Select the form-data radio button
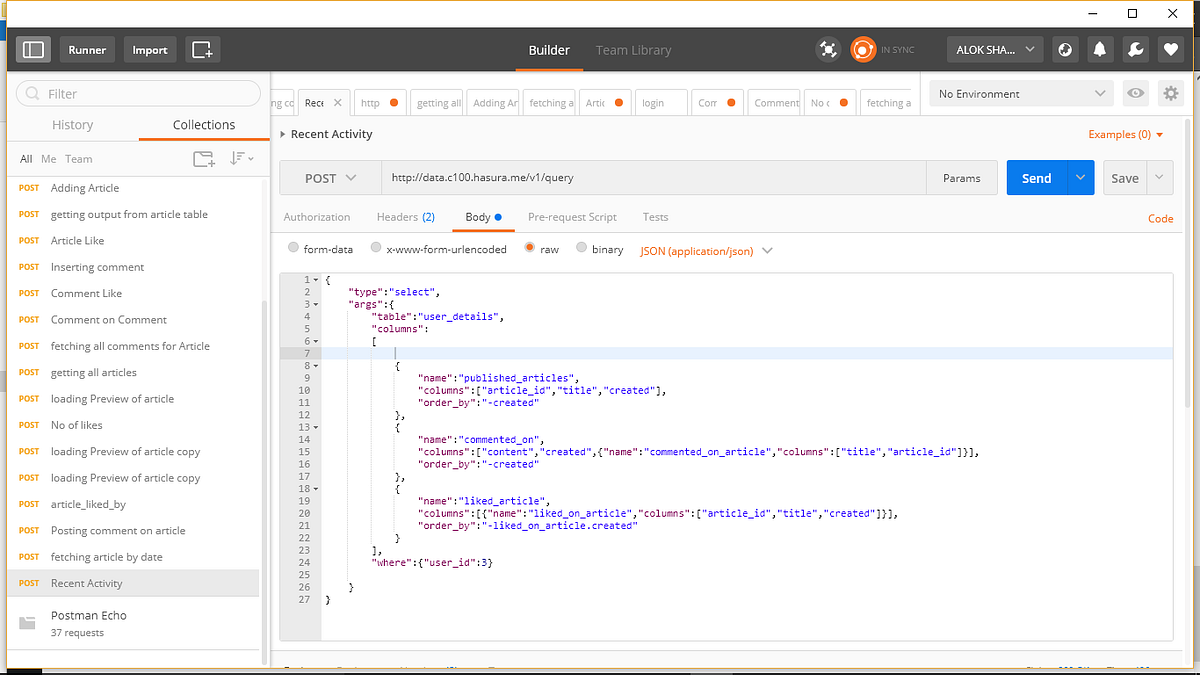This screenshot has height=675, width=1200. pyautogui.click(x=293, y=248)
